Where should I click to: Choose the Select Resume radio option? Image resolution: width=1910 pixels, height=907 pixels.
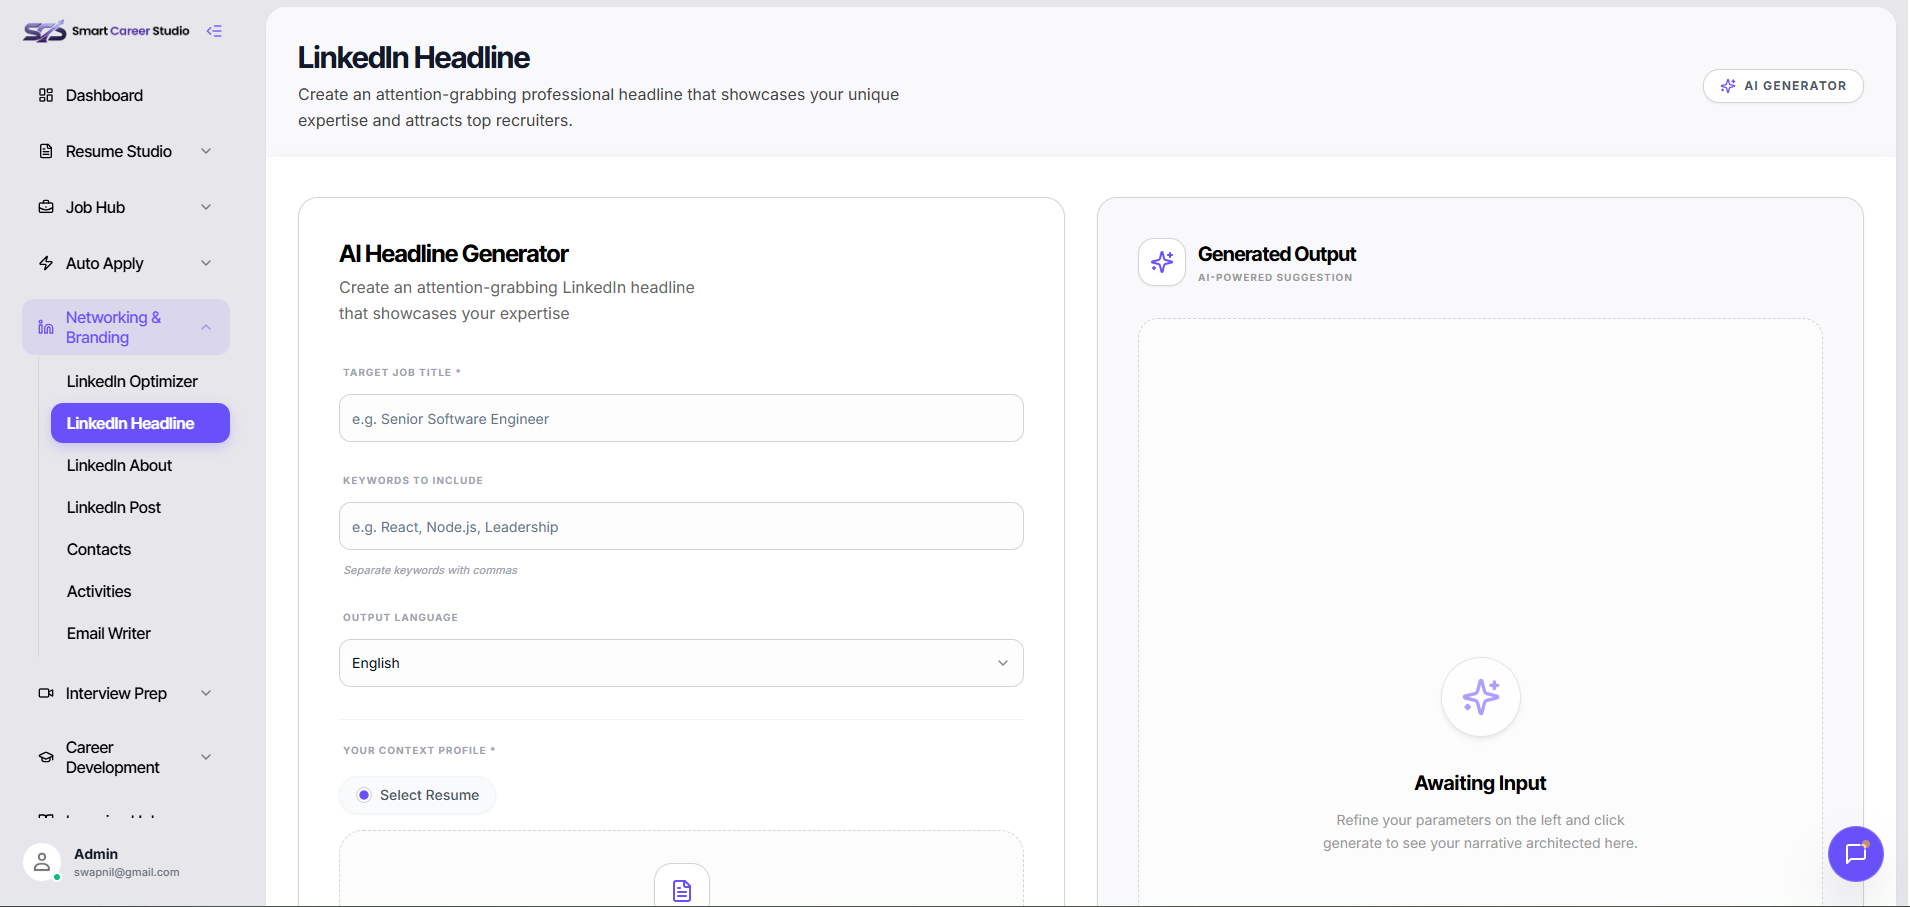pyautogui.click(x=364, y=795)
